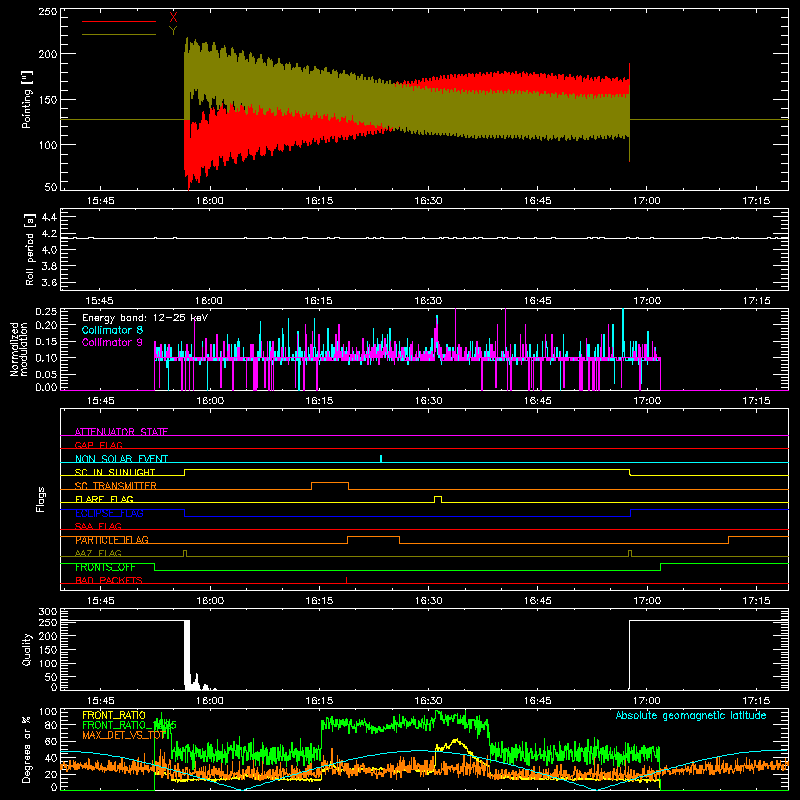The height and width of the screenshot is (800, 800).
Task: Click the 4.4 value on Roll period axis
Action: coord(49,217)
